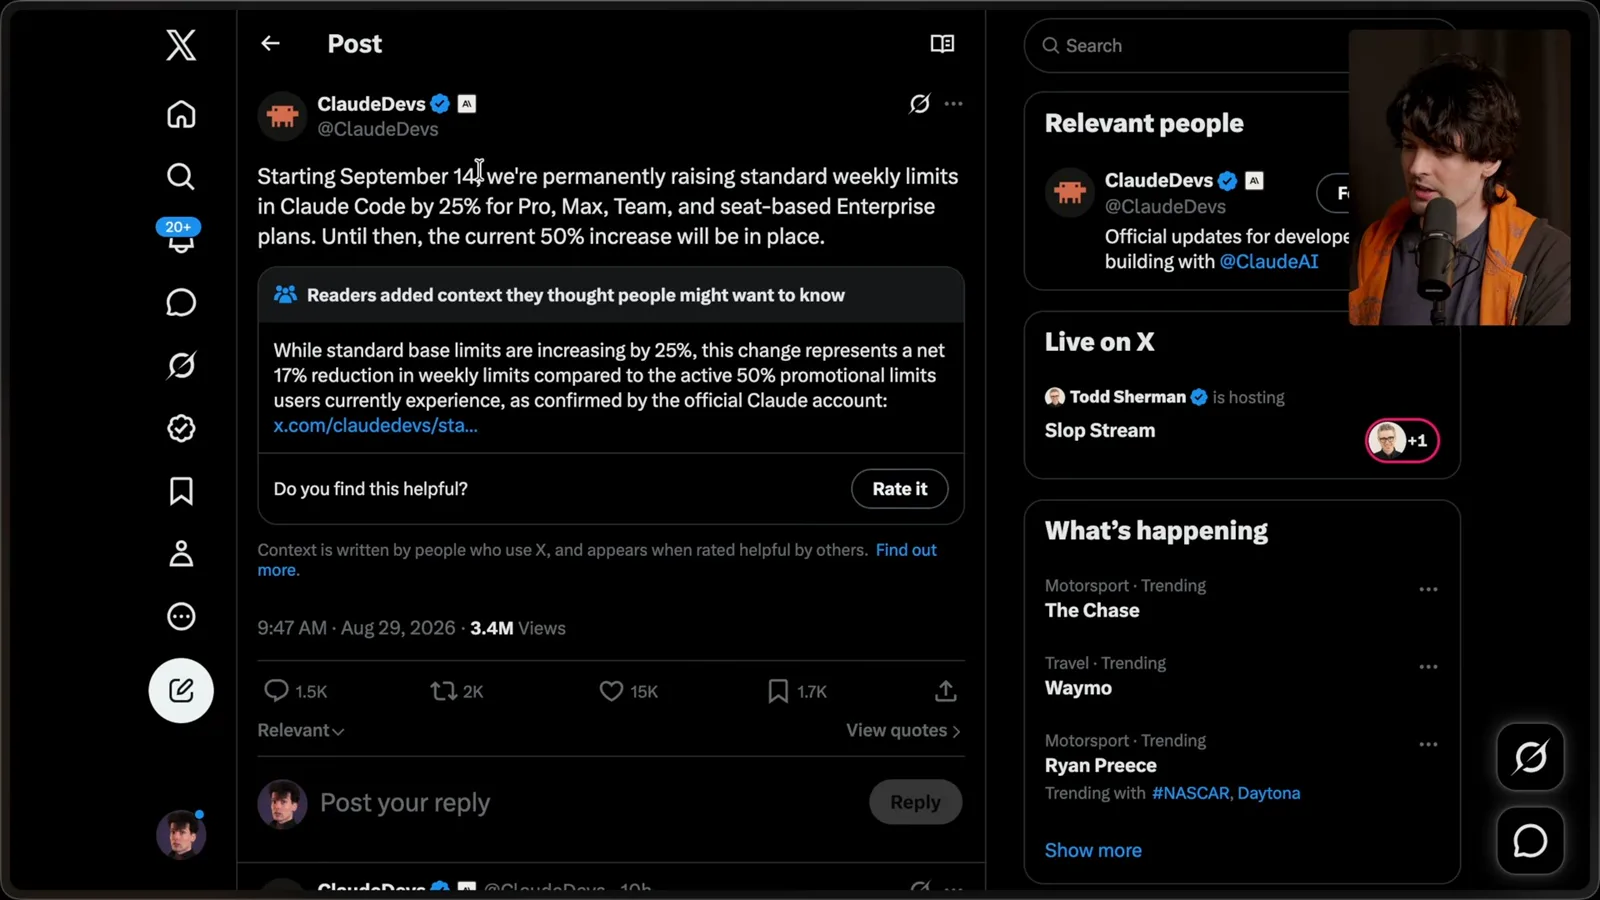Image resolution: width=1600 pixels, height=900 pixels.
Task: Open Grok icon in left sidebar
Action: [181, 365]
